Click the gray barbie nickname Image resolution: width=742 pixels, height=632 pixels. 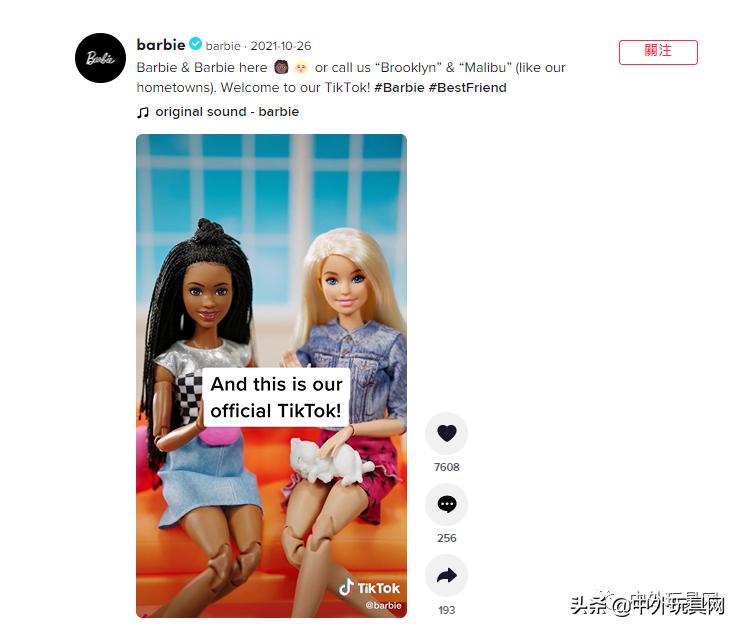(x=223, y=46)
